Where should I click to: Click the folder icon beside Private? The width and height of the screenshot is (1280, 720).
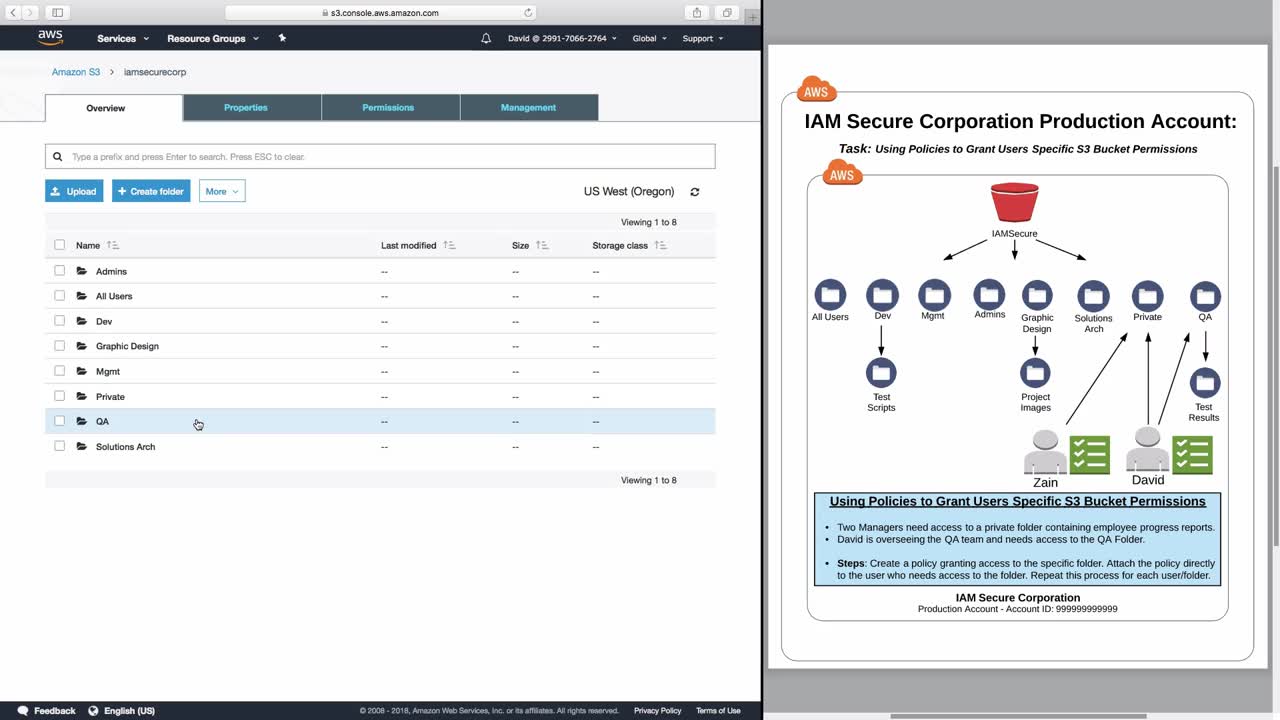[82, 396]
